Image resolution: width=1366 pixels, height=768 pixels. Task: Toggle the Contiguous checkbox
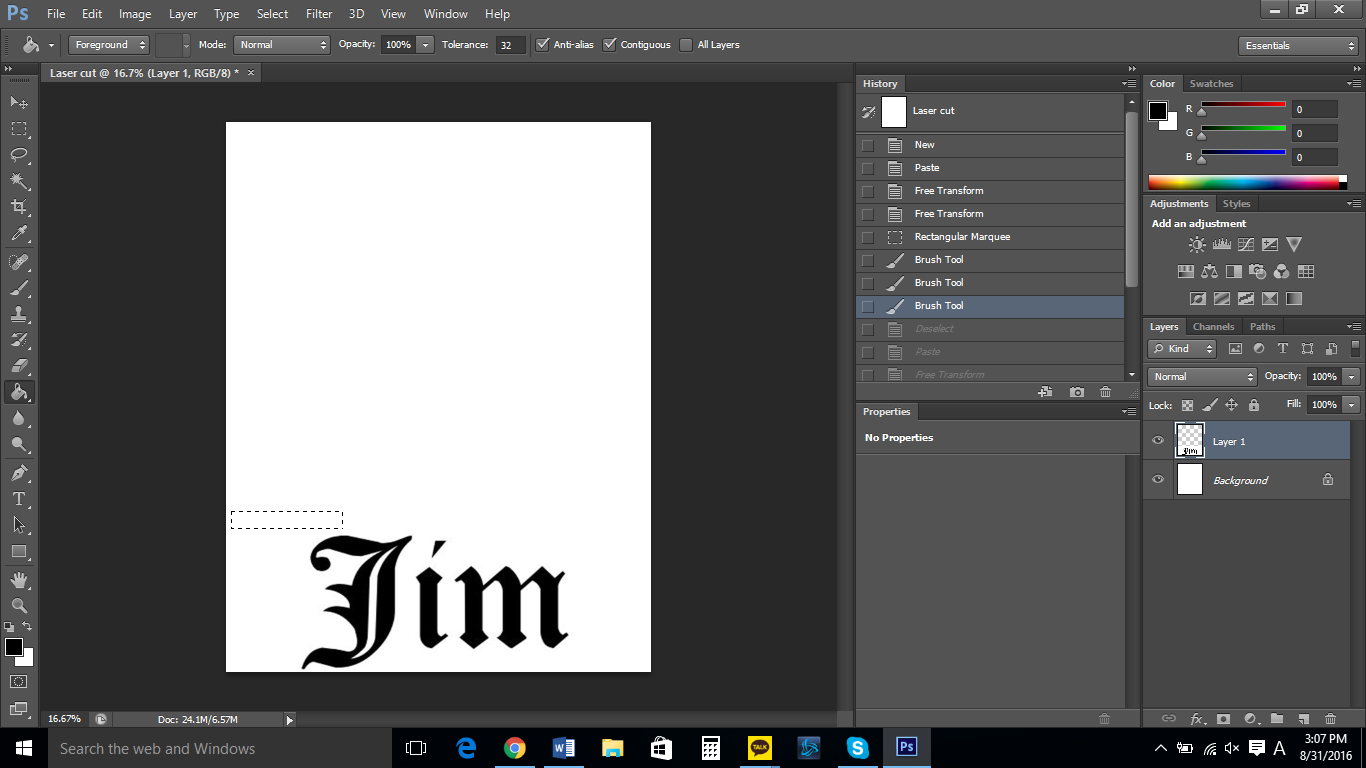(x=610, y=44)
